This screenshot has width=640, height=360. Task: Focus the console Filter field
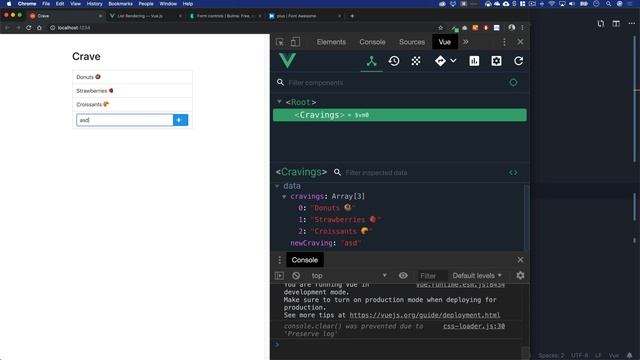(x=432, y=276)
